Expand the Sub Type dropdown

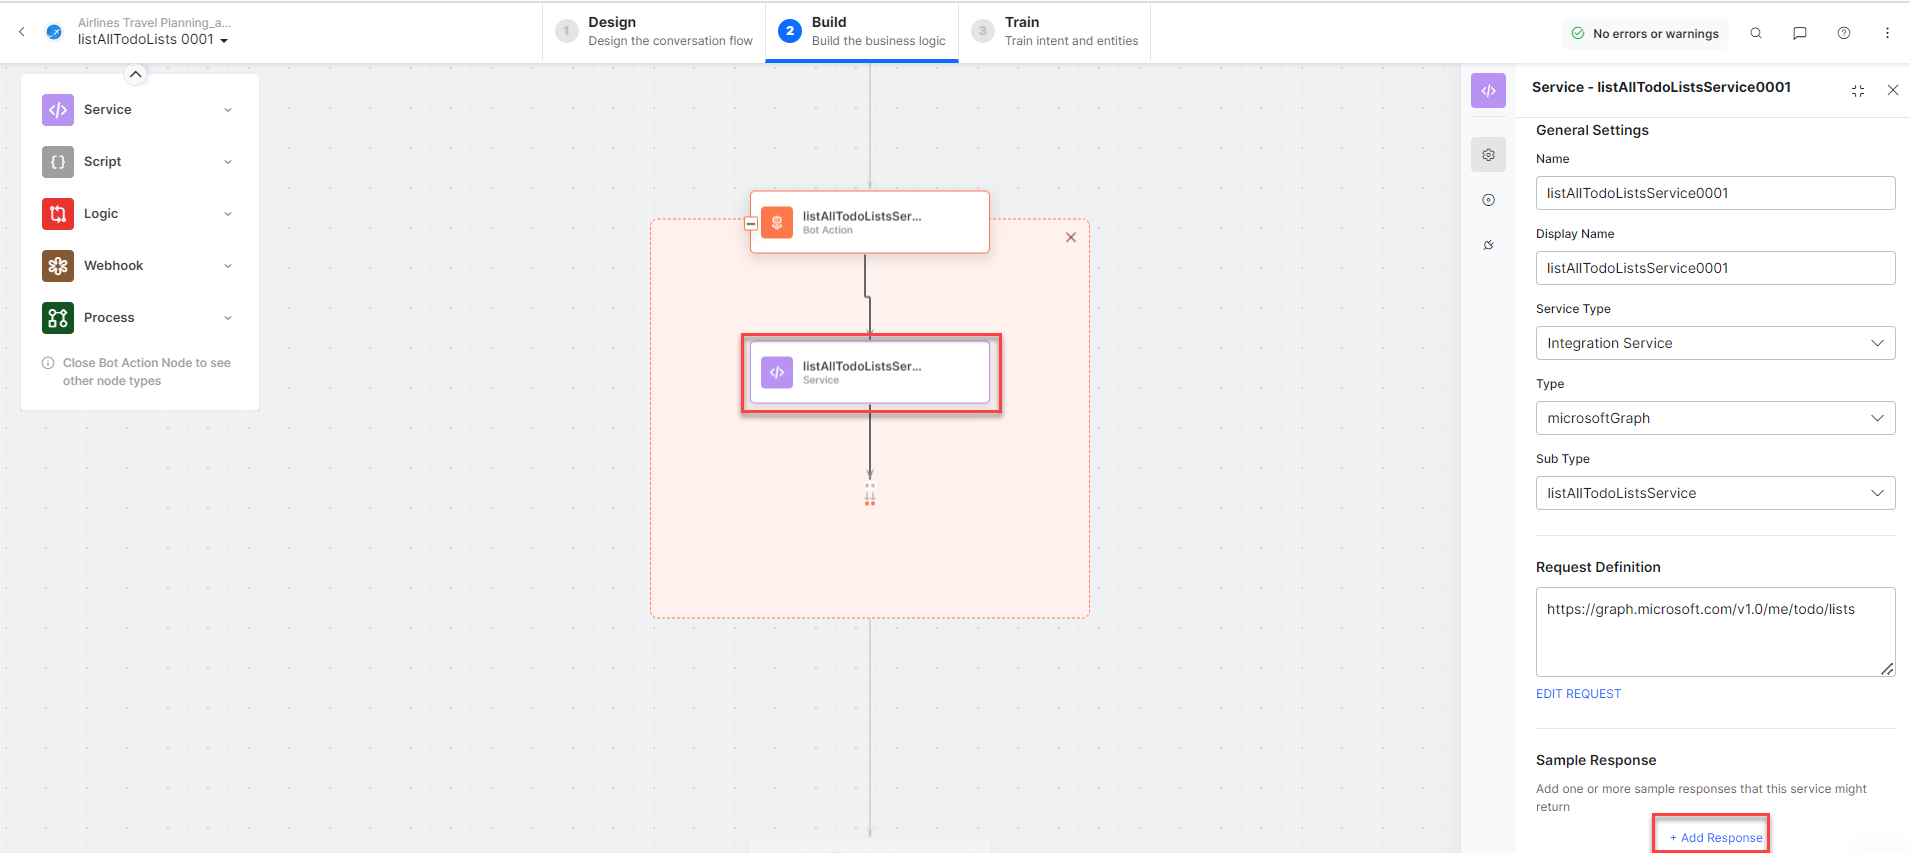(1715, 493)
